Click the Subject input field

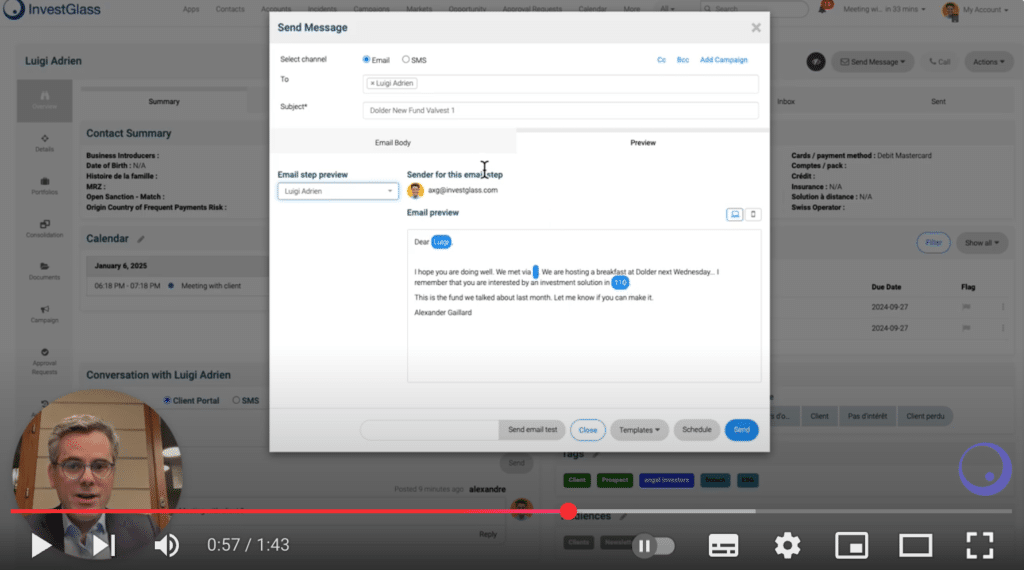click(560, 110)
